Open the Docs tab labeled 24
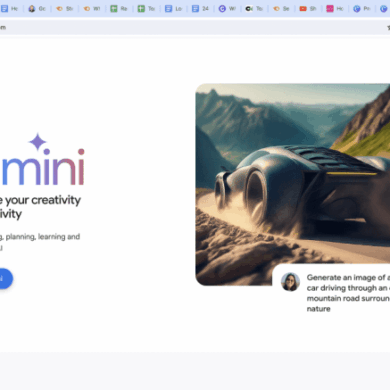Viewport: 390px width, 390px height. tap(201, 9)
